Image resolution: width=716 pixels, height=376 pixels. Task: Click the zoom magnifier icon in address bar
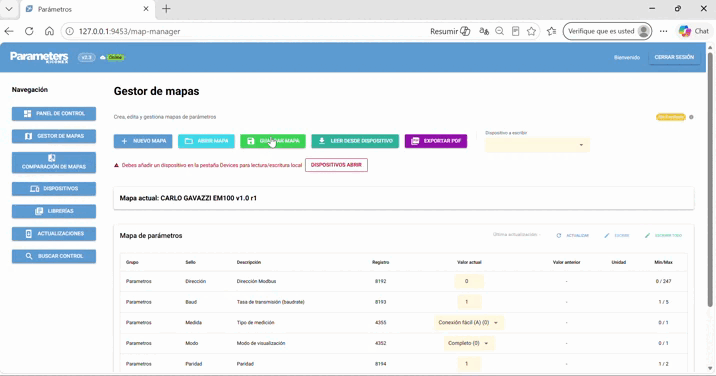tap(500, 31)
